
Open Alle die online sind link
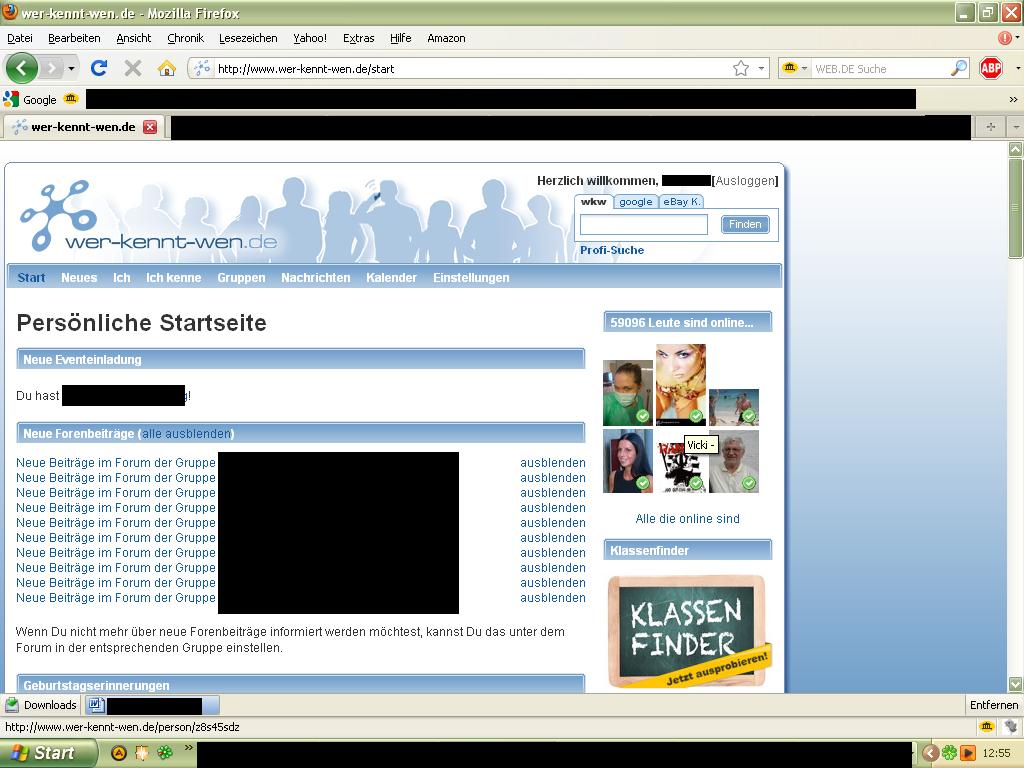tap(688, 519)
